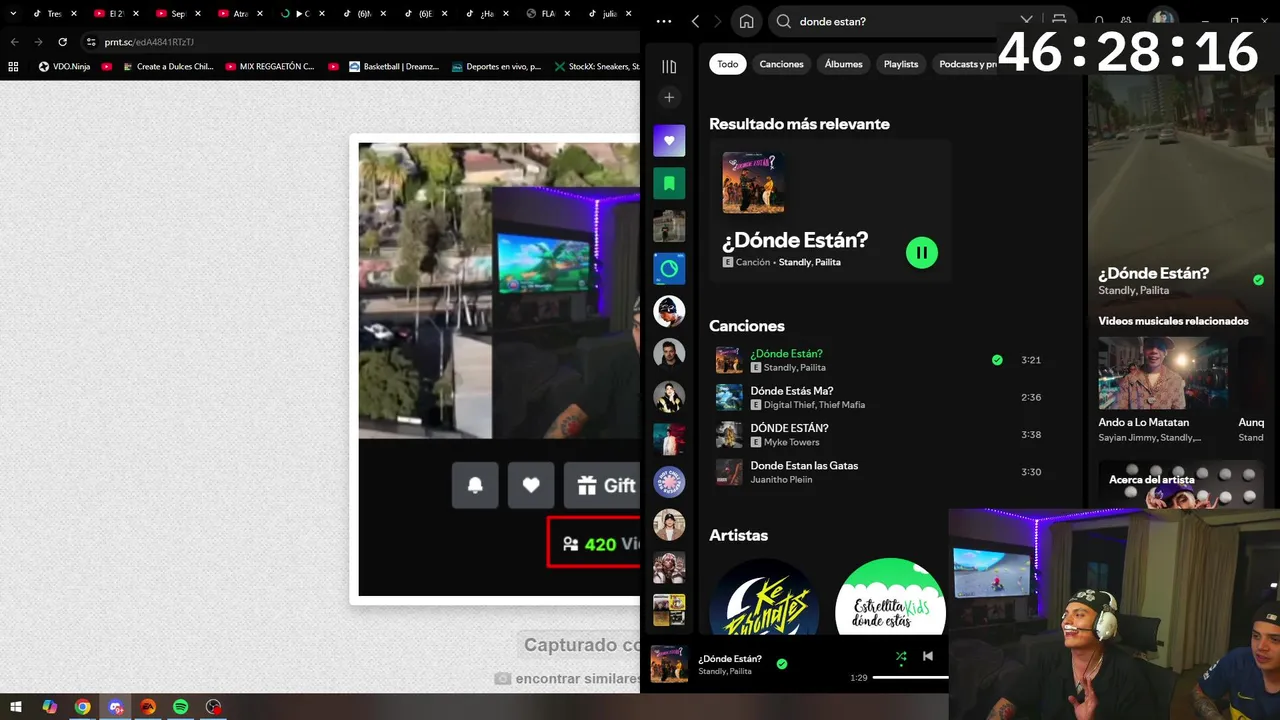
Task: Filter results by Playlists
Action: [901, 64]
